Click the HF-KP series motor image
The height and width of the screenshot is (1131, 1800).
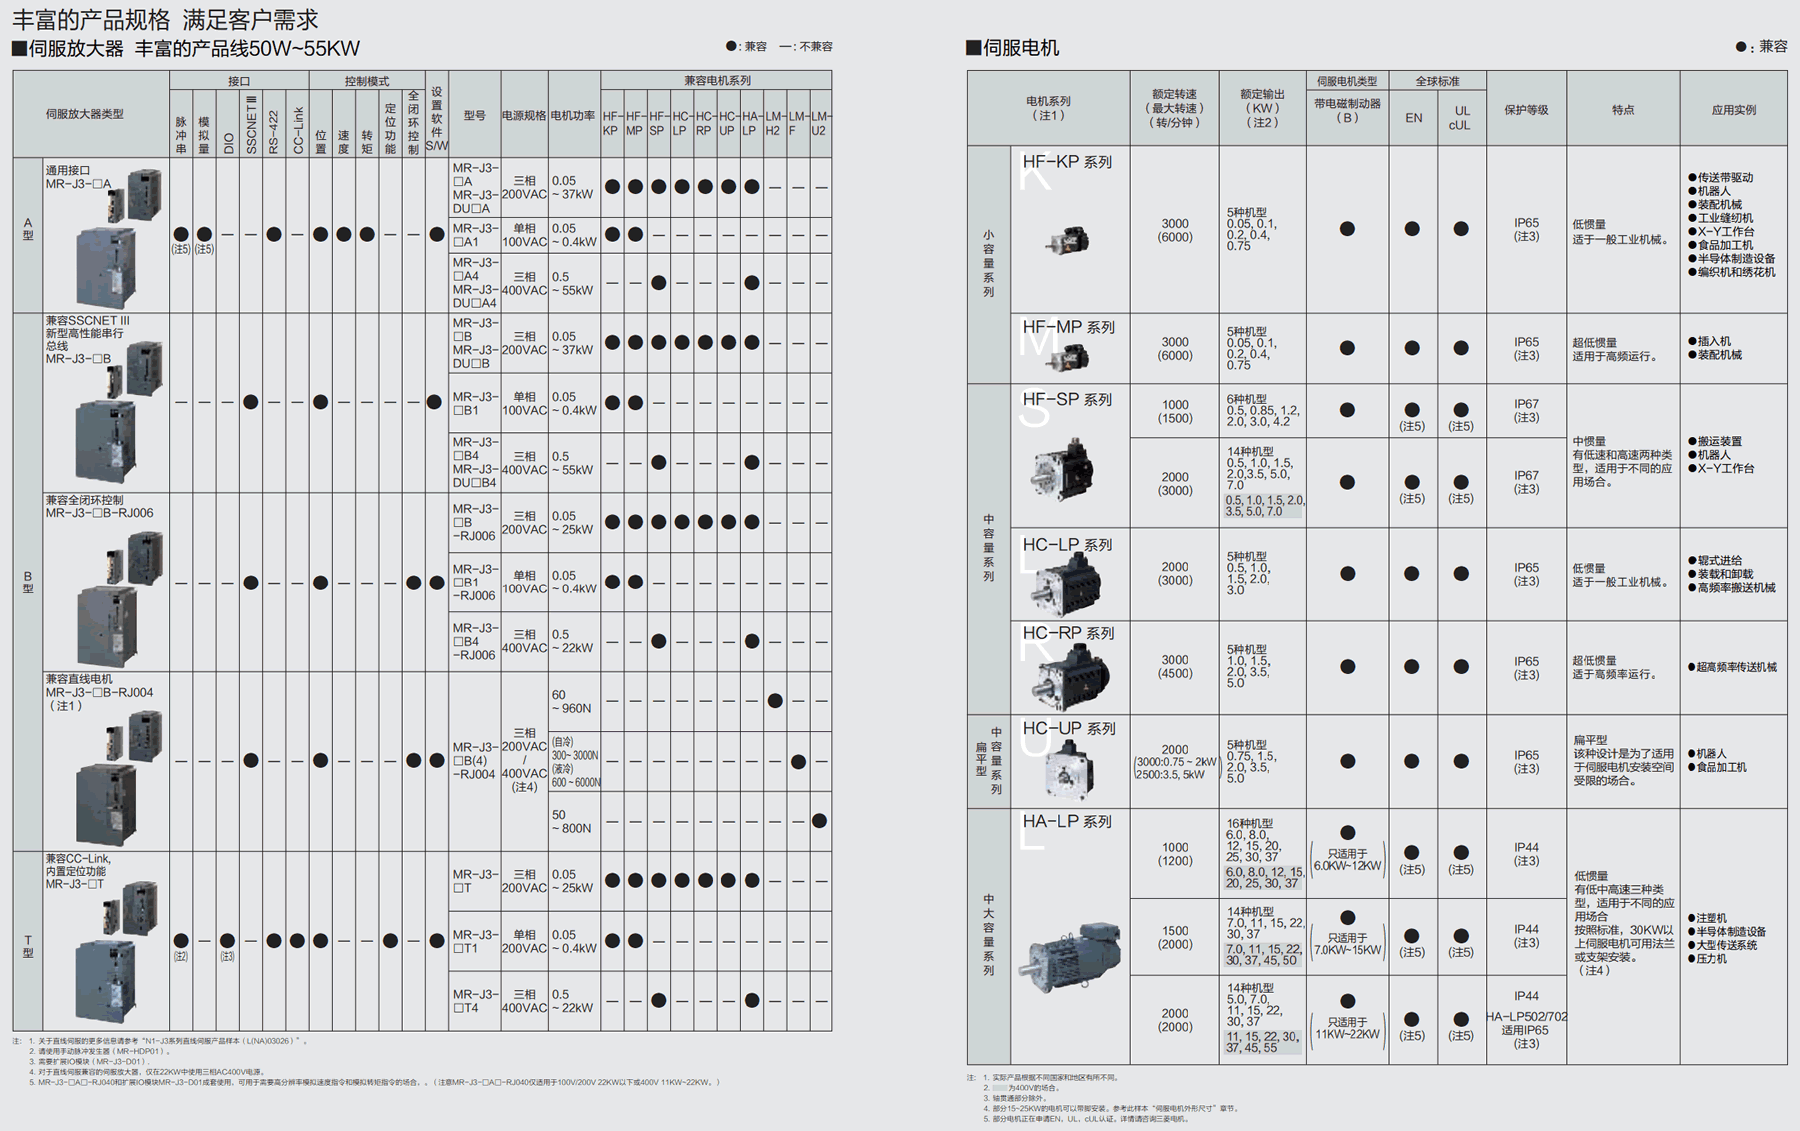(1067, 241)
